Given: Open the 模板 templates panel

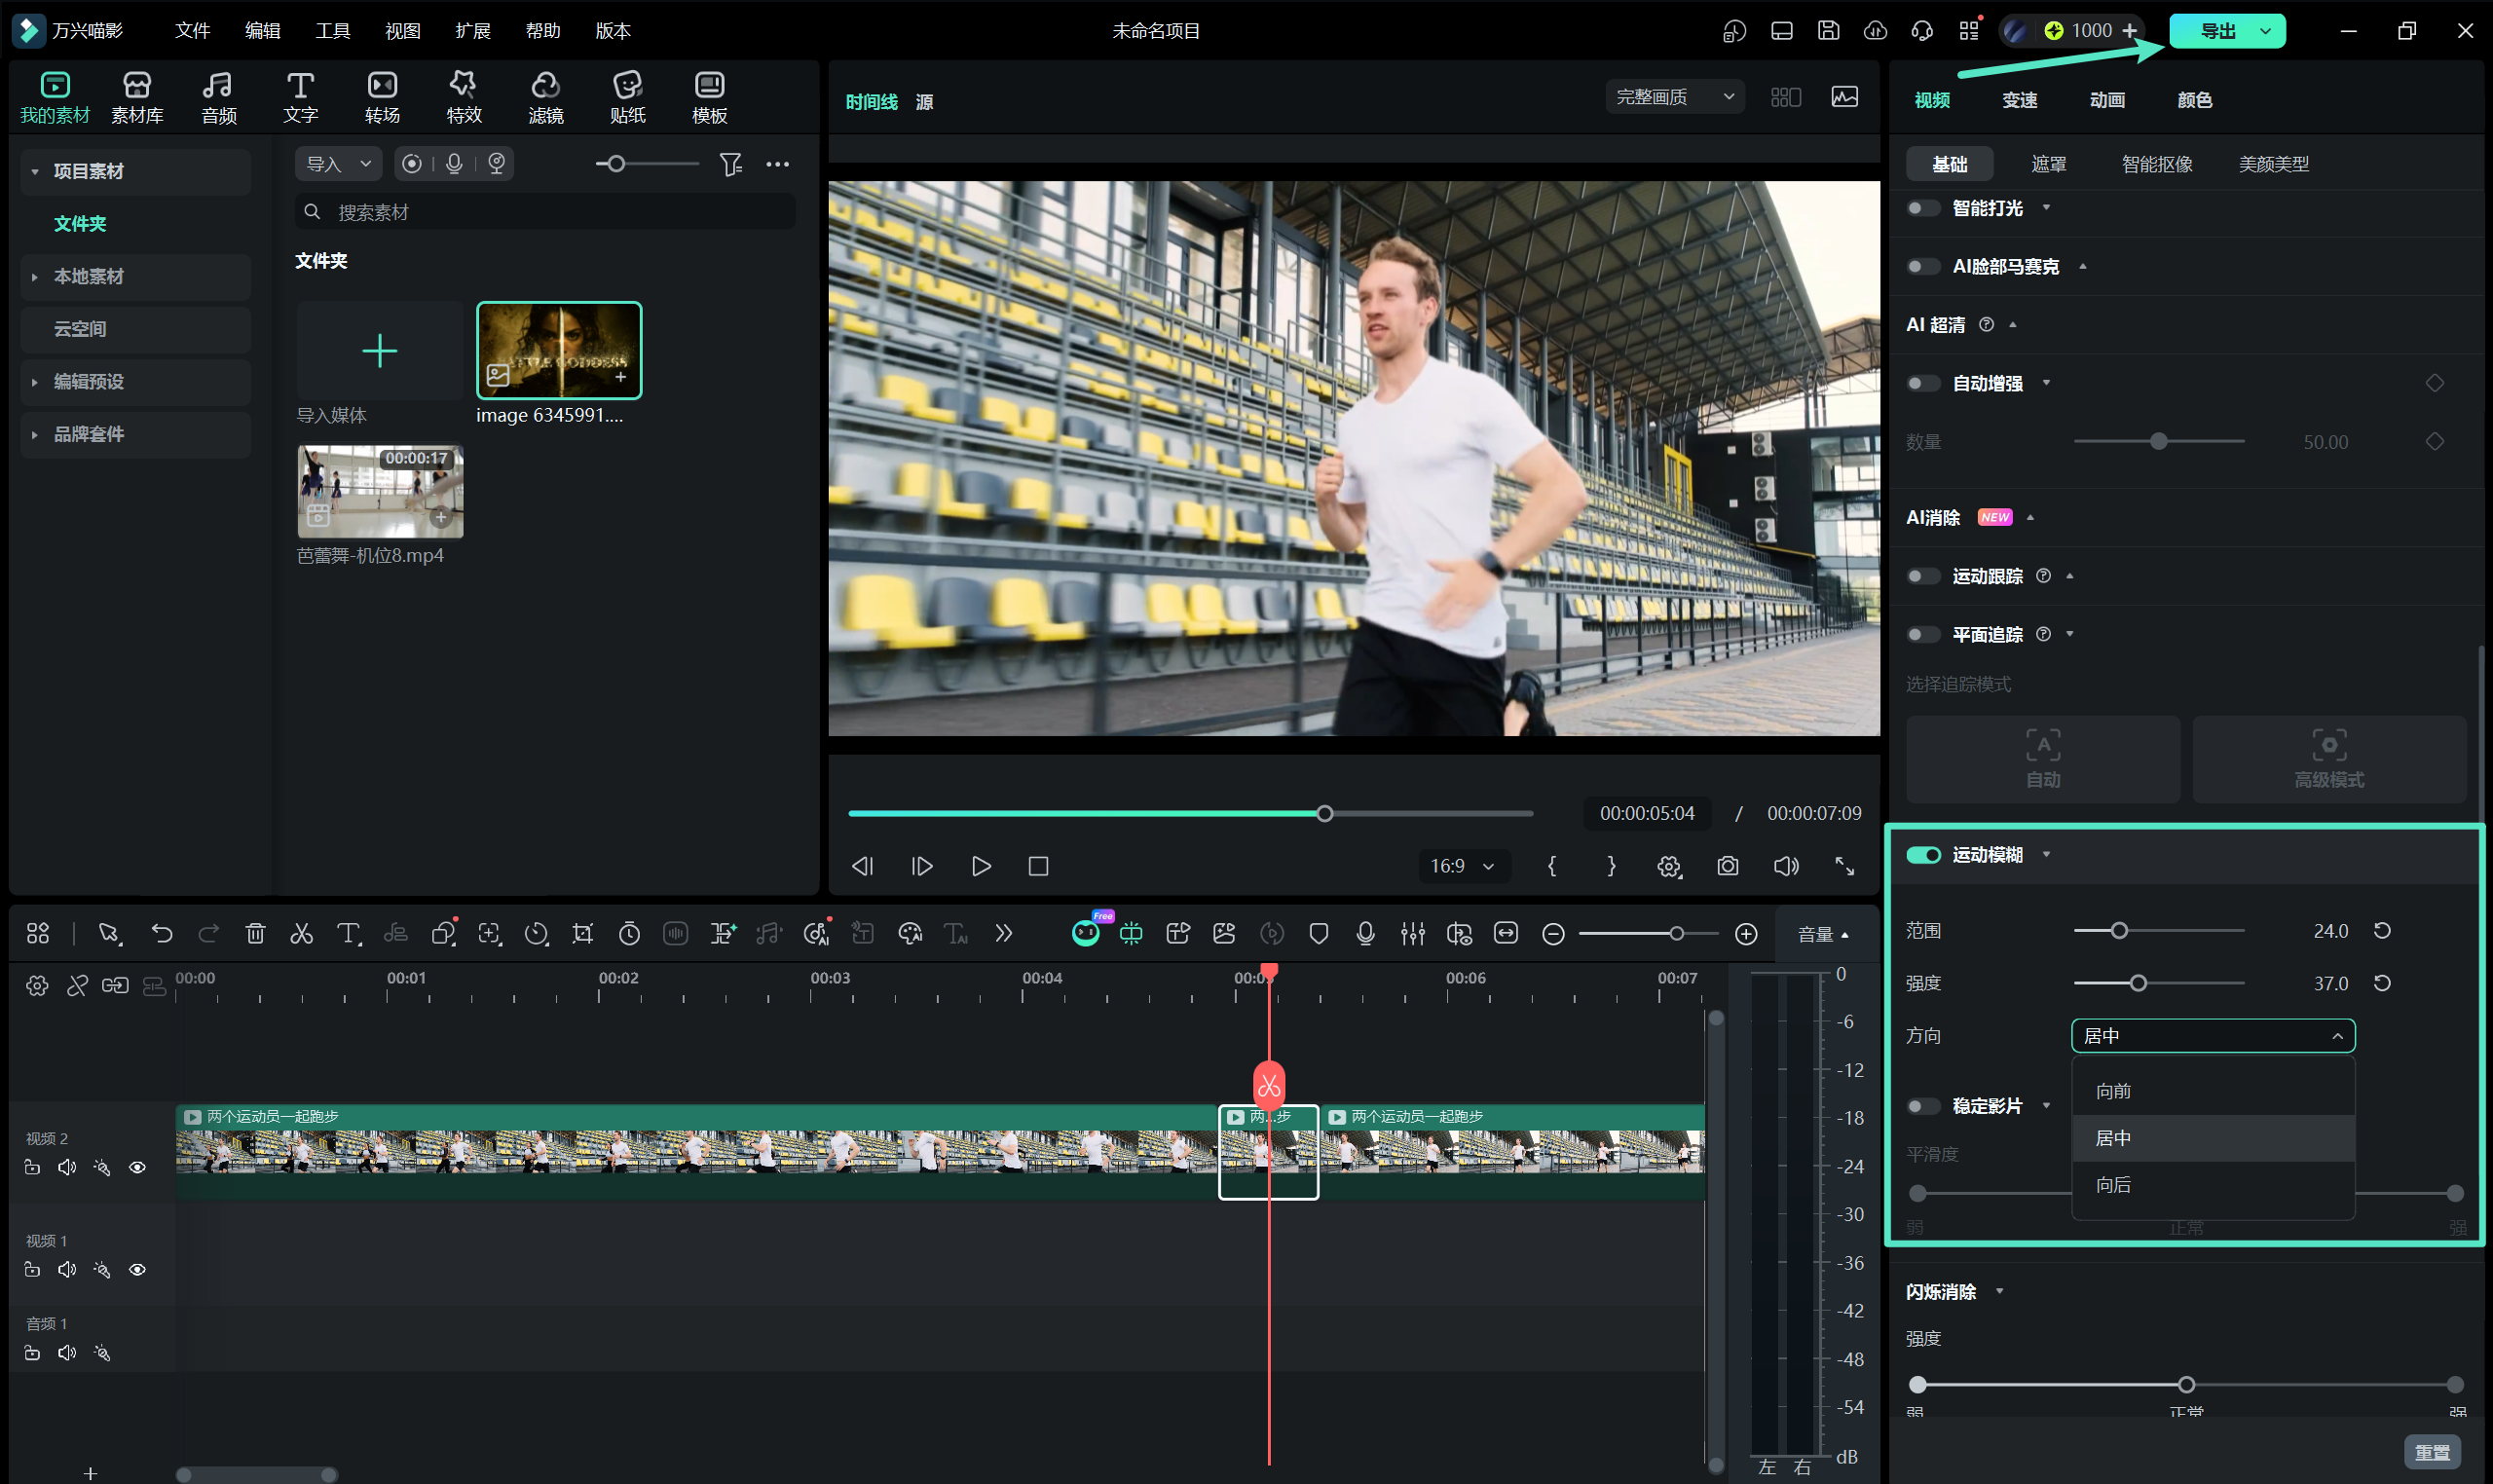Looking at the screenshot, I should pos(710,98).
